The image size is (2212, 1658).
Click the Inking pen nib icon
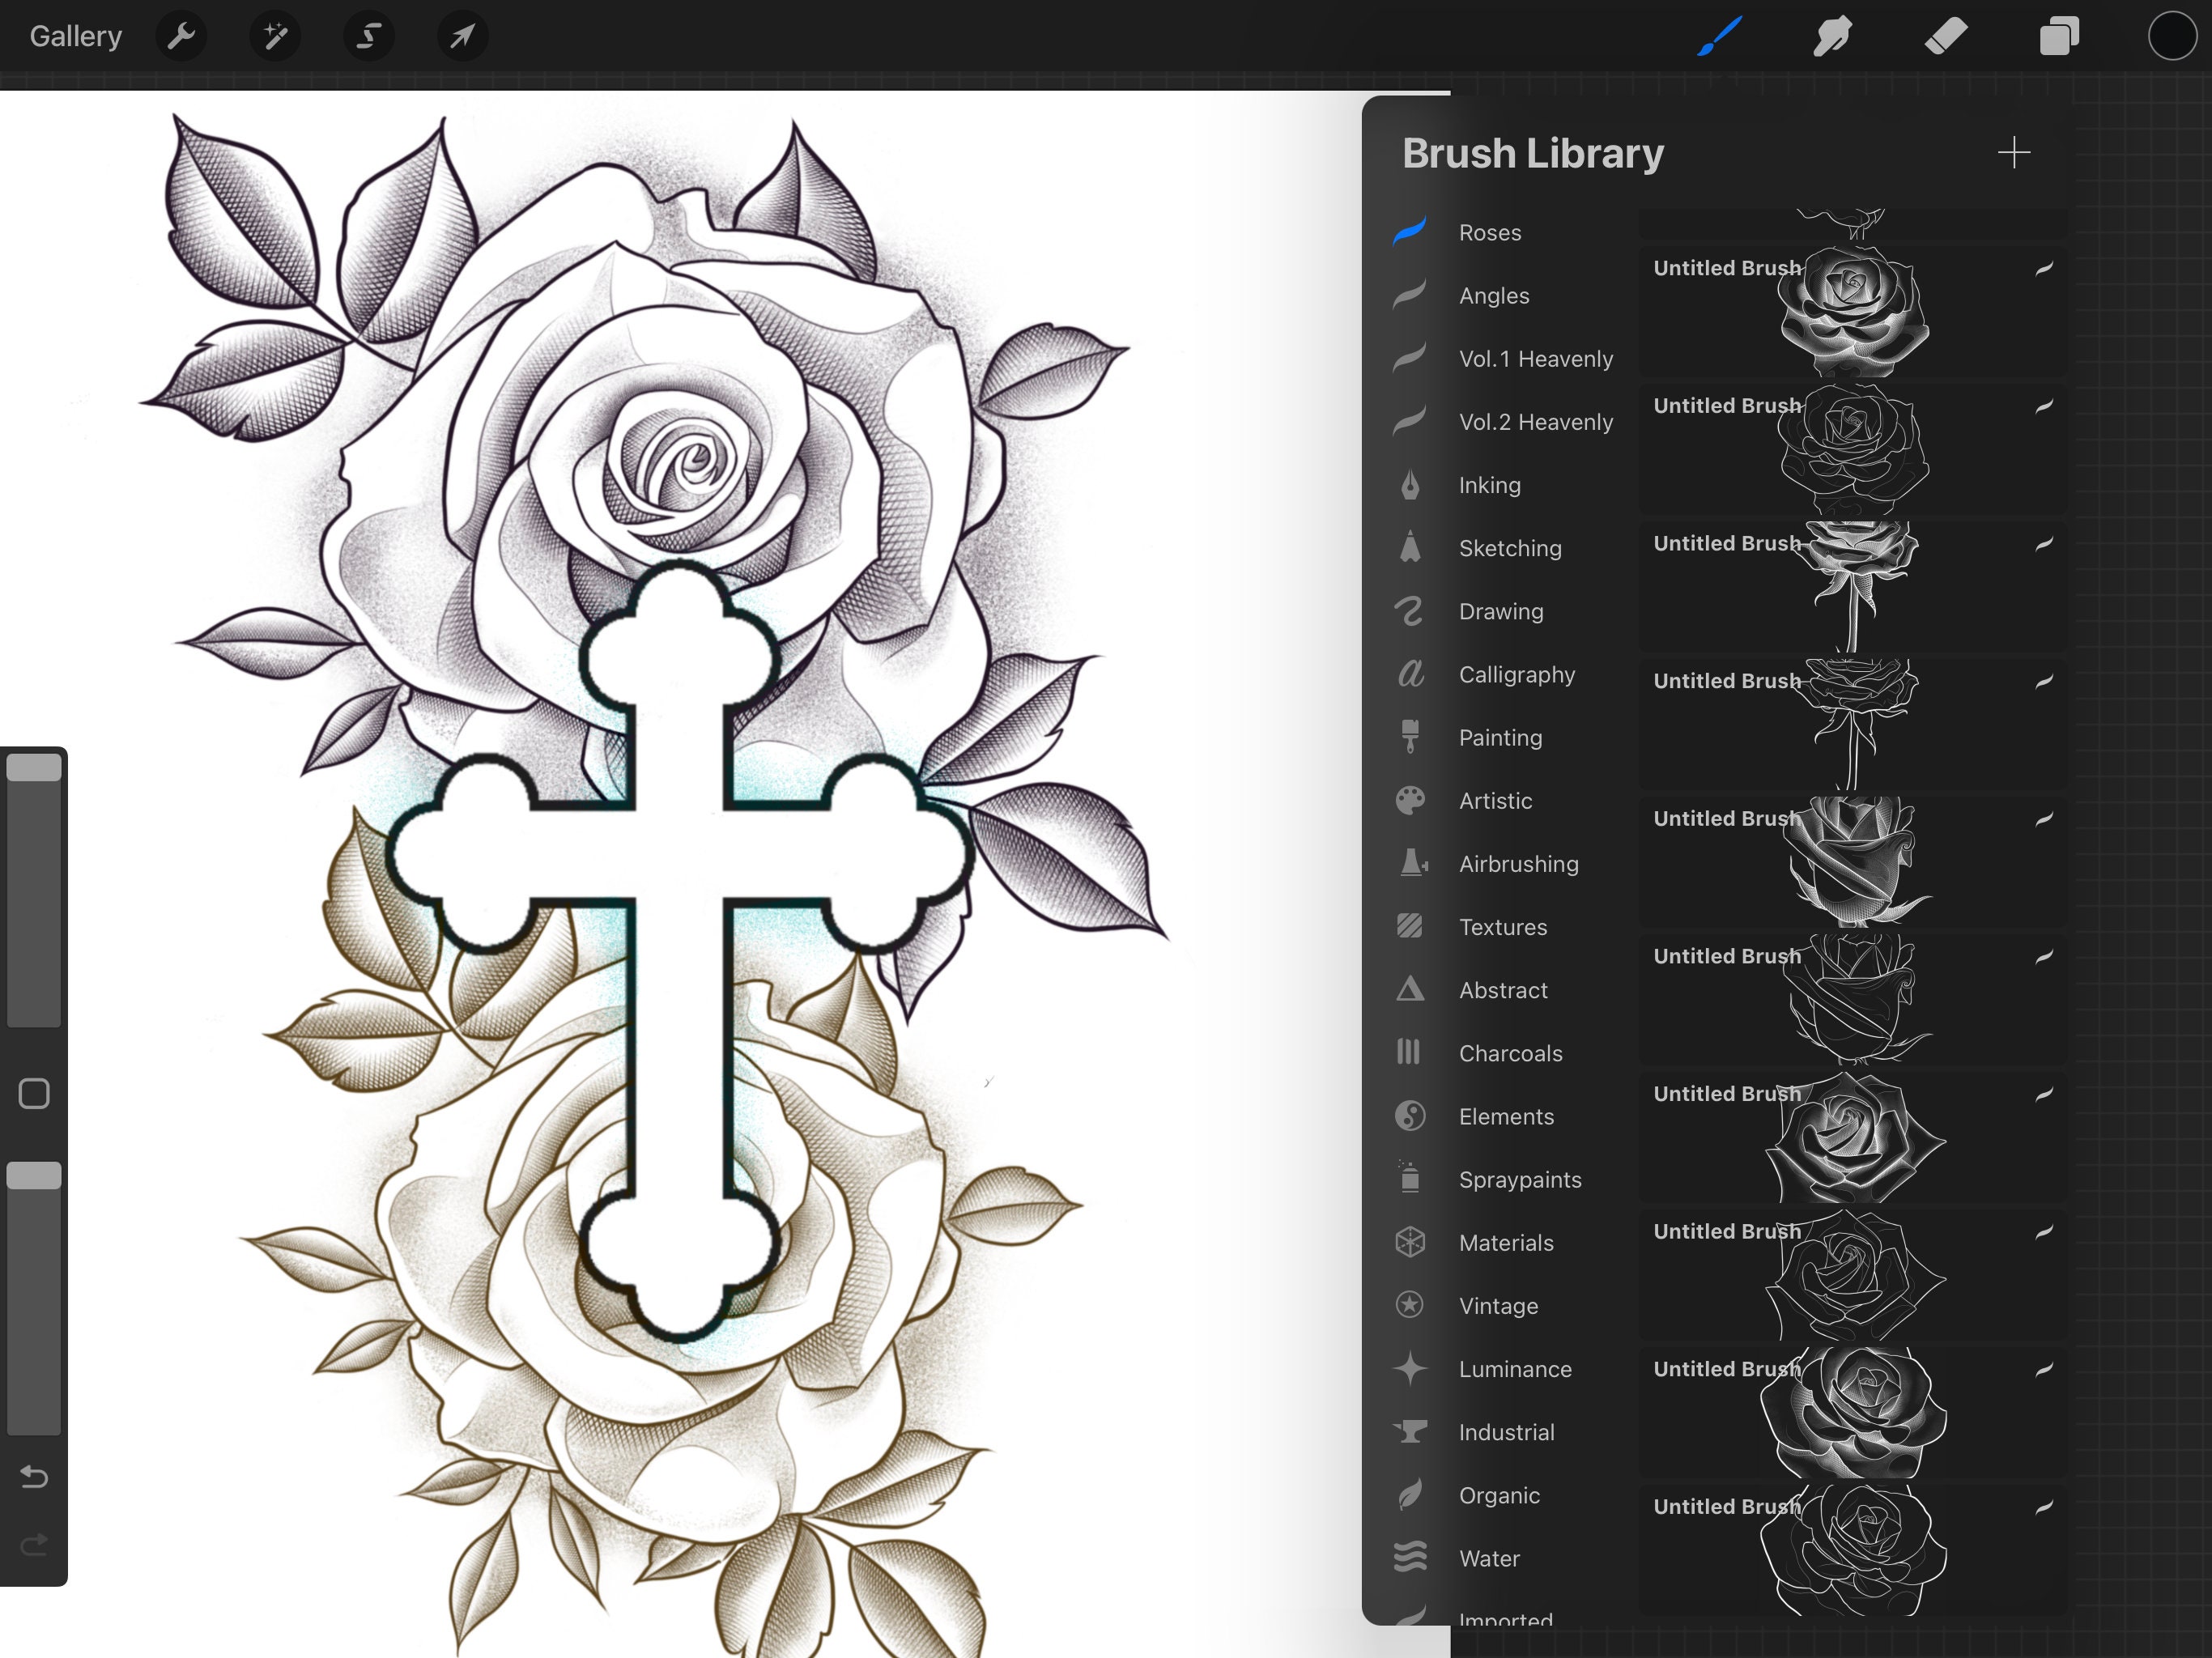pos(1410,485)
